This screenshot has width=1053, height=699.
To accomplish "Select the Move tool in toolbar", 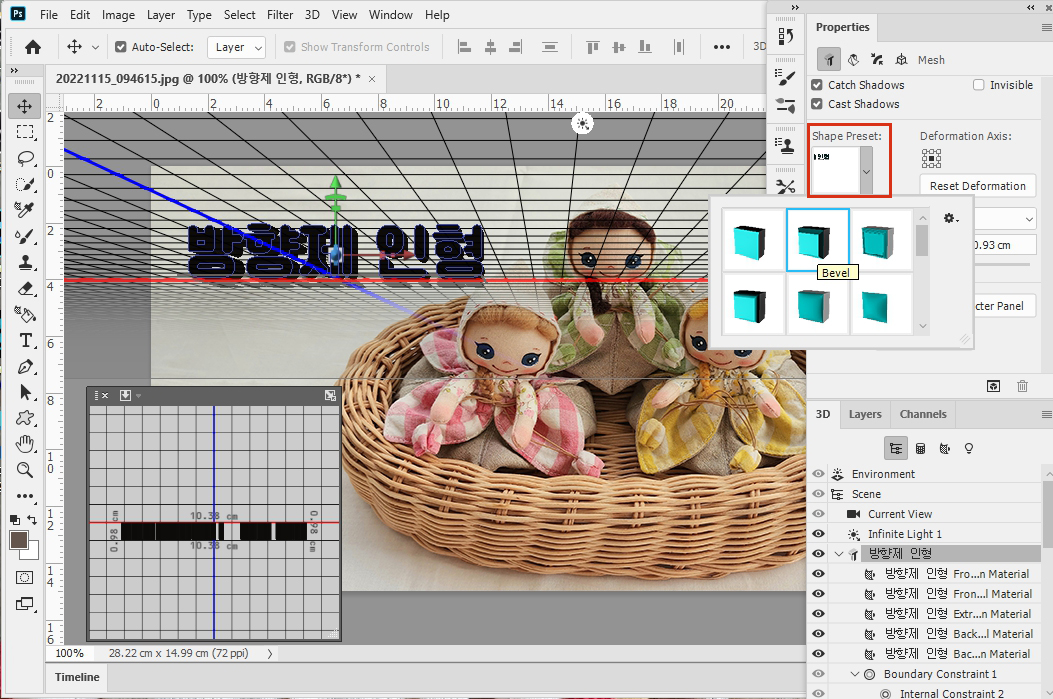I will (x=25, y=106).
